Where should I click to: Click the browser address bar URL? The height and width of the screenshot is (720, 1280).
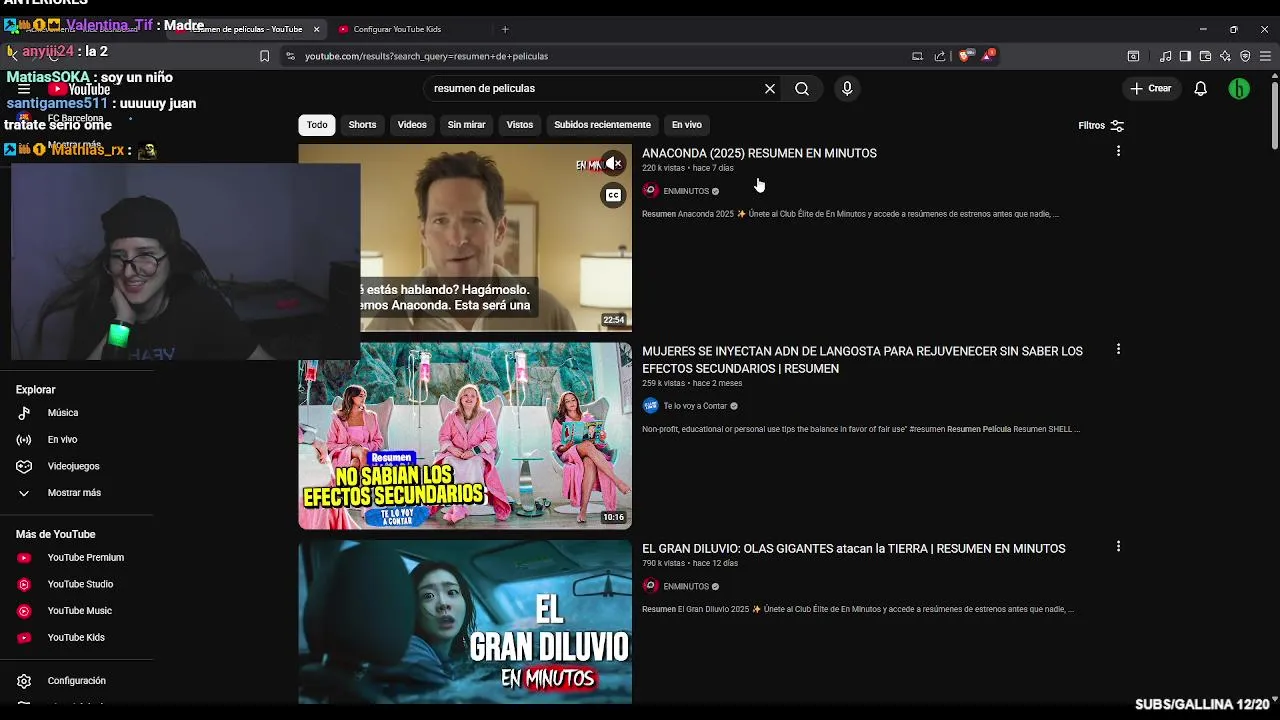426,56
